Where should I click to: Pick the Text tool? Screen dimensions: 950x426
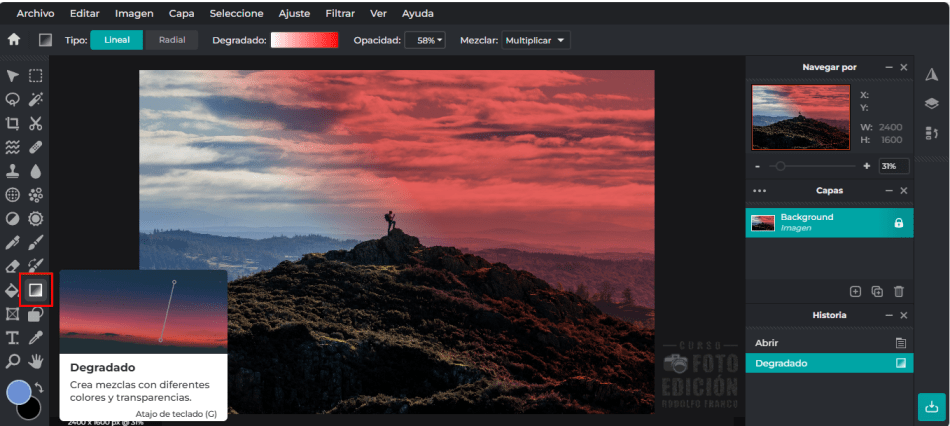click(x=13, y=337)
